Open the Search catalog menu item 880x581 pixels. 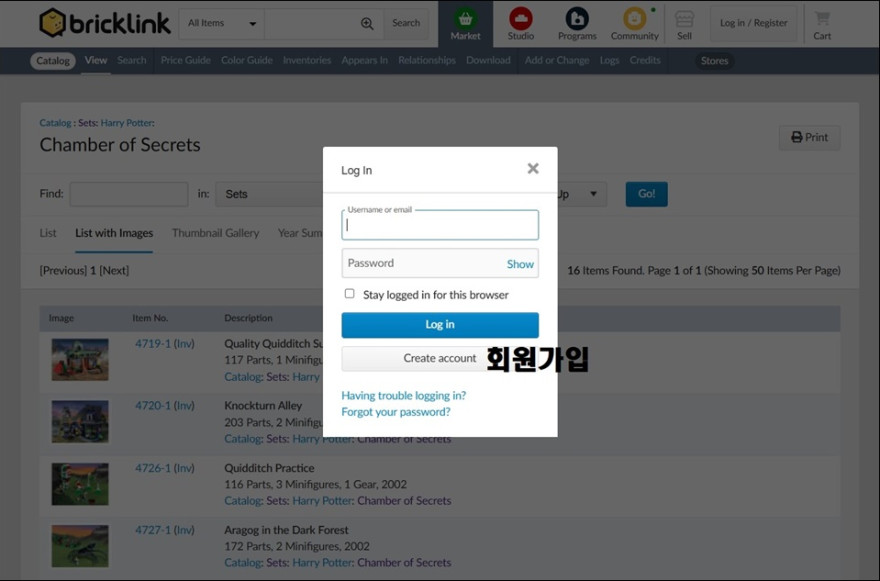pyautogui.click(x=132, y=60)
